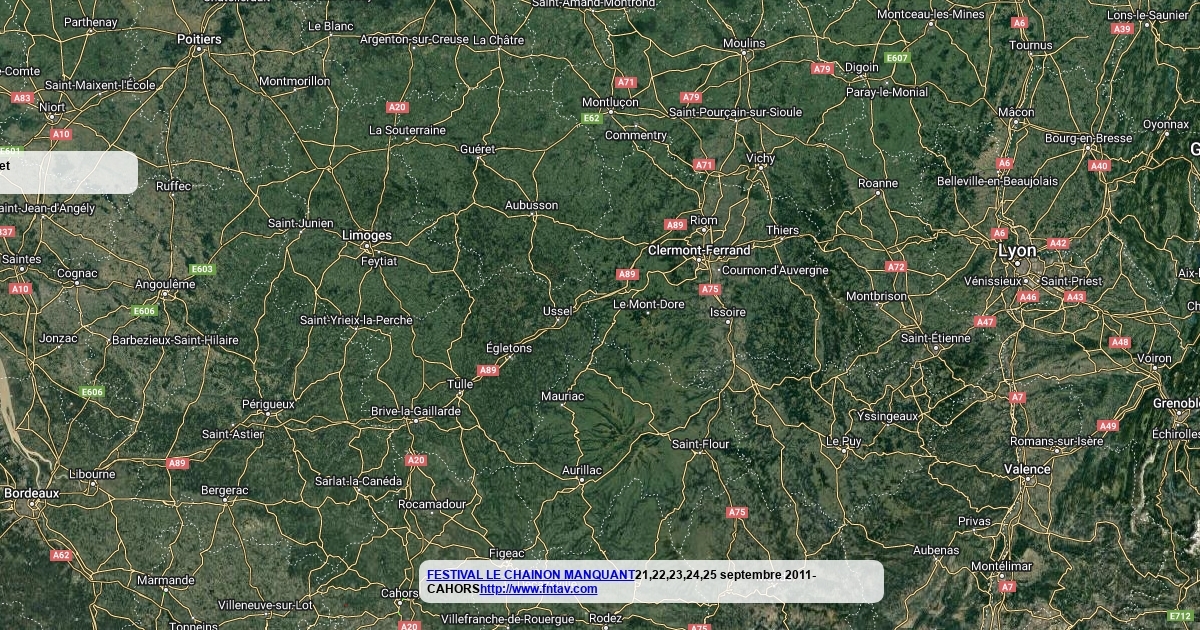Select the Bordeaux city label
Viewport: 1200px width, 630px height.
pyautogui.click(x=32, y=493)
